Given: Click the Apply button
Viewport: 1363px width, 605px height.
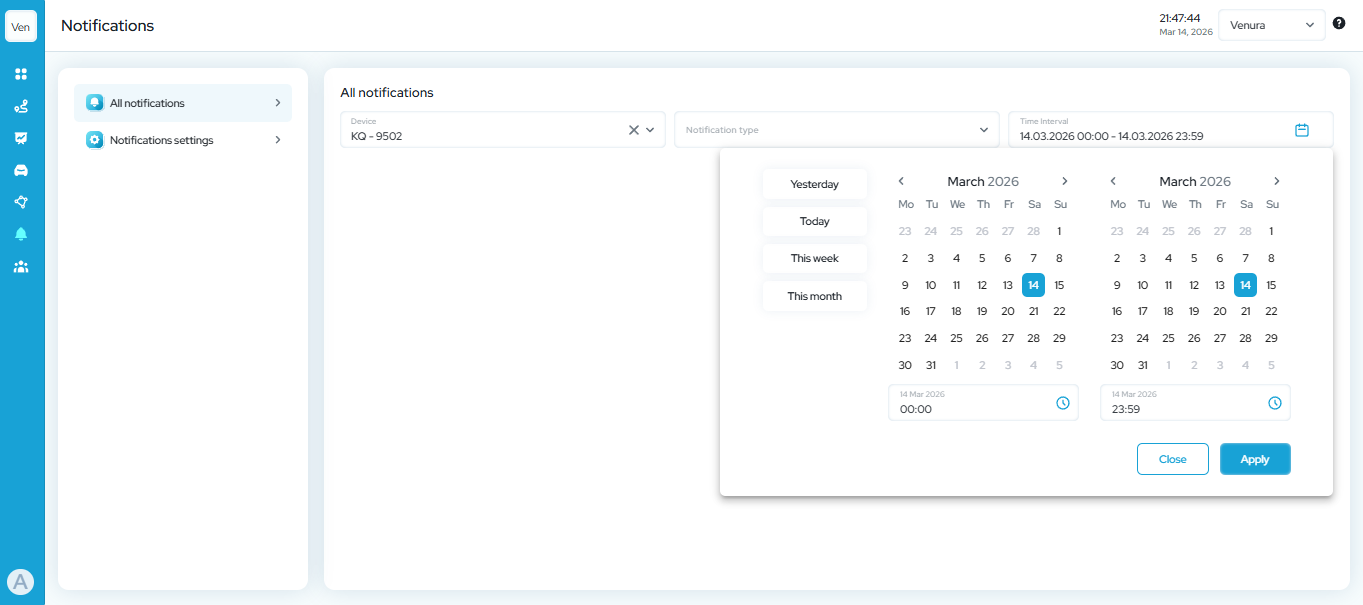Looking at the screenshot, I should pyautogui.click(x=1255, y=459).
